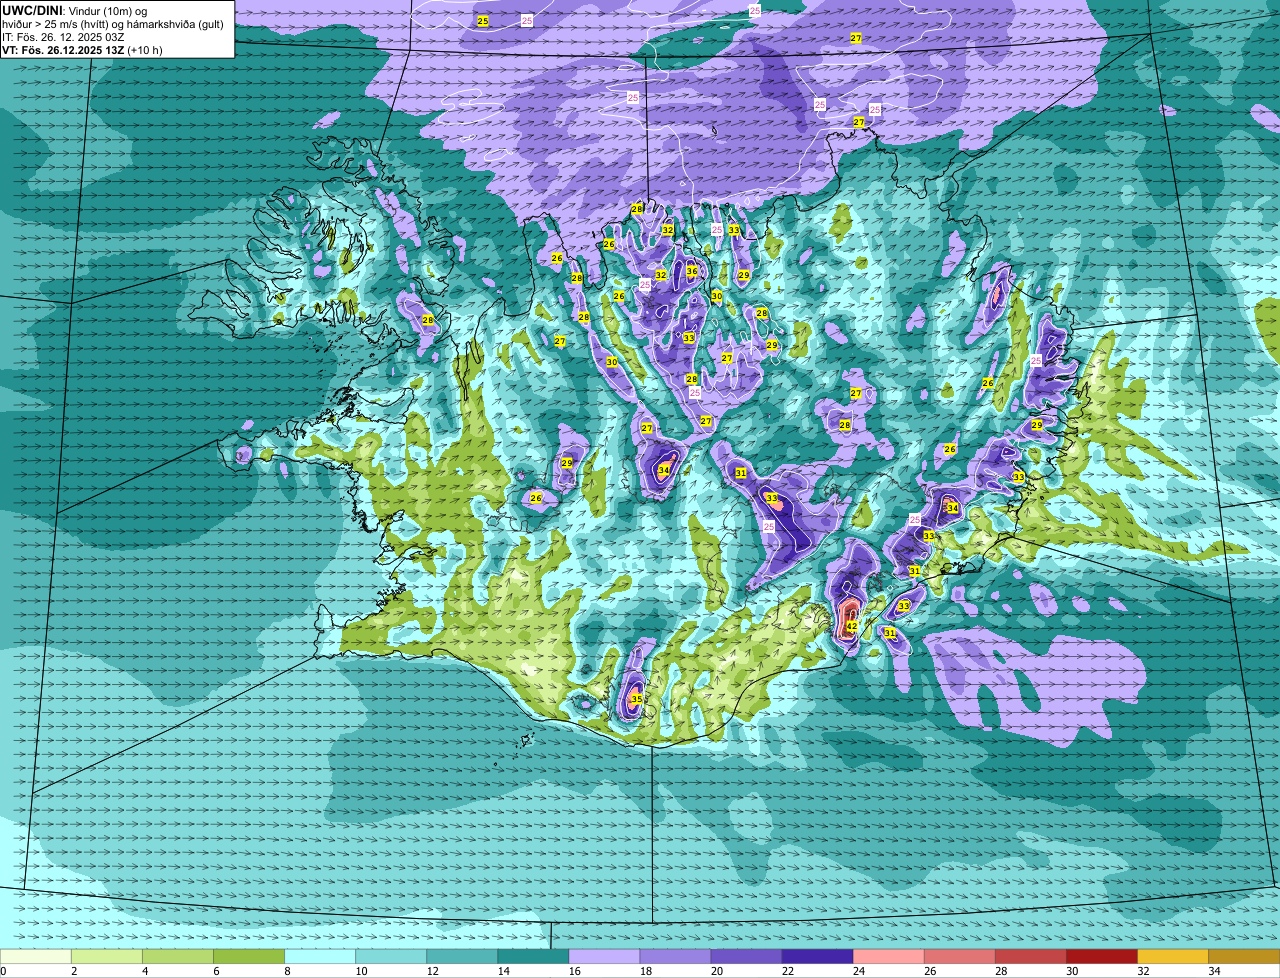
Task: Pick the 14–16 m/s dark teal legend swatch
Action: pos(533,957)
